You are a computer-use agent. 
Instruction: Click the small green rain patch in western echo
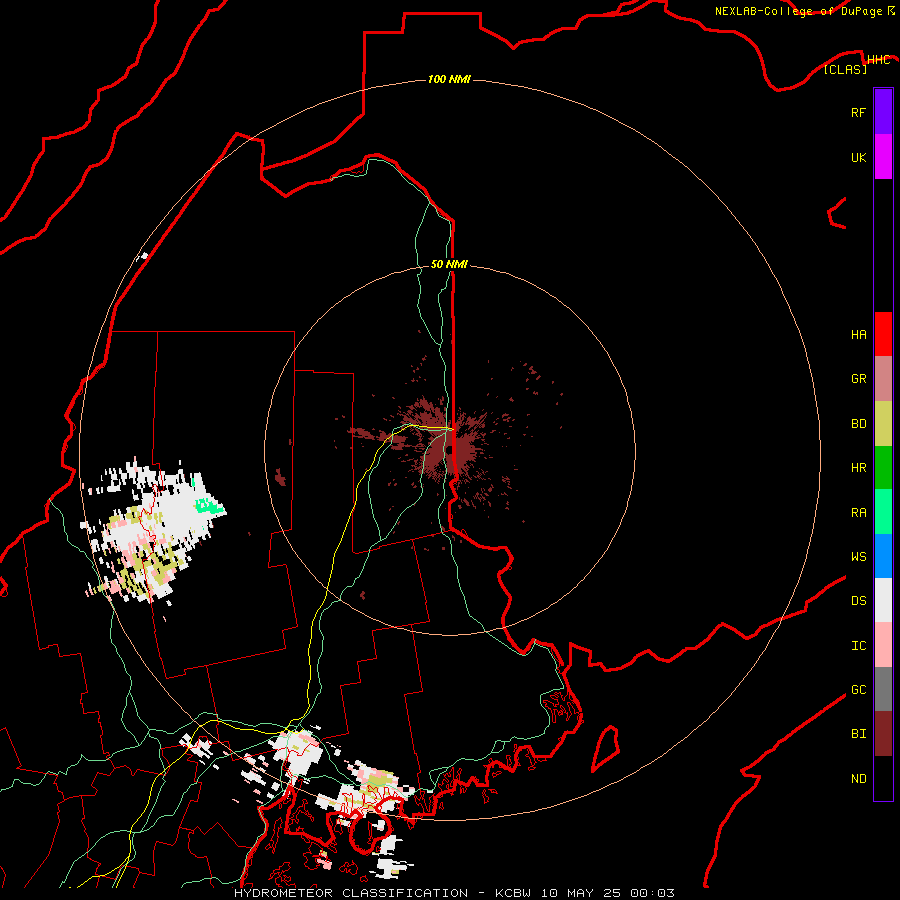(x=208, y=506)
